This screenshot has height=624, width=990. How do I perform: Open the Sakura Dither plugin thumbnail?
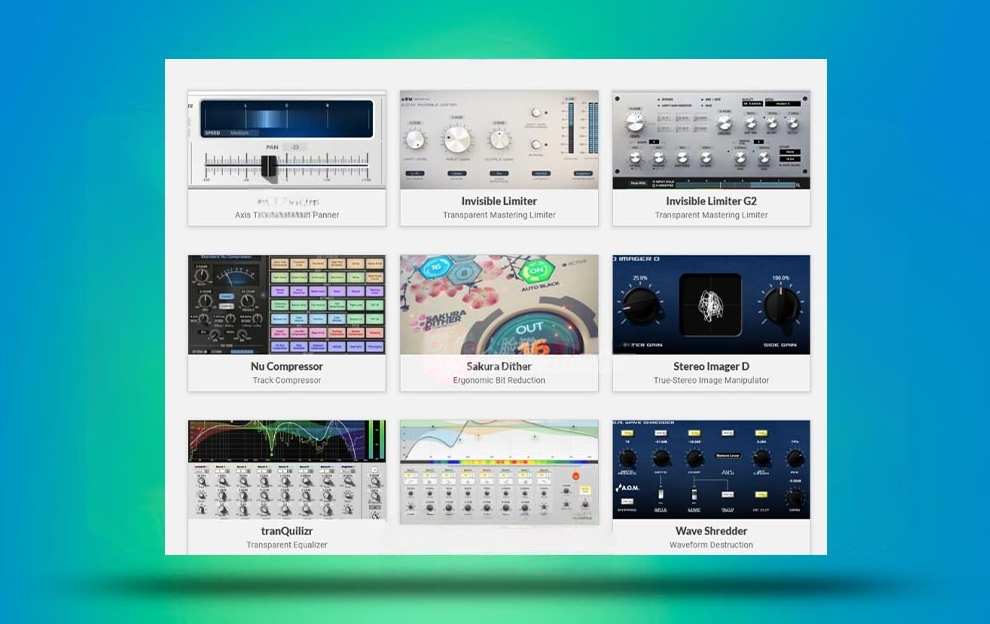click(x=499, y=304)
